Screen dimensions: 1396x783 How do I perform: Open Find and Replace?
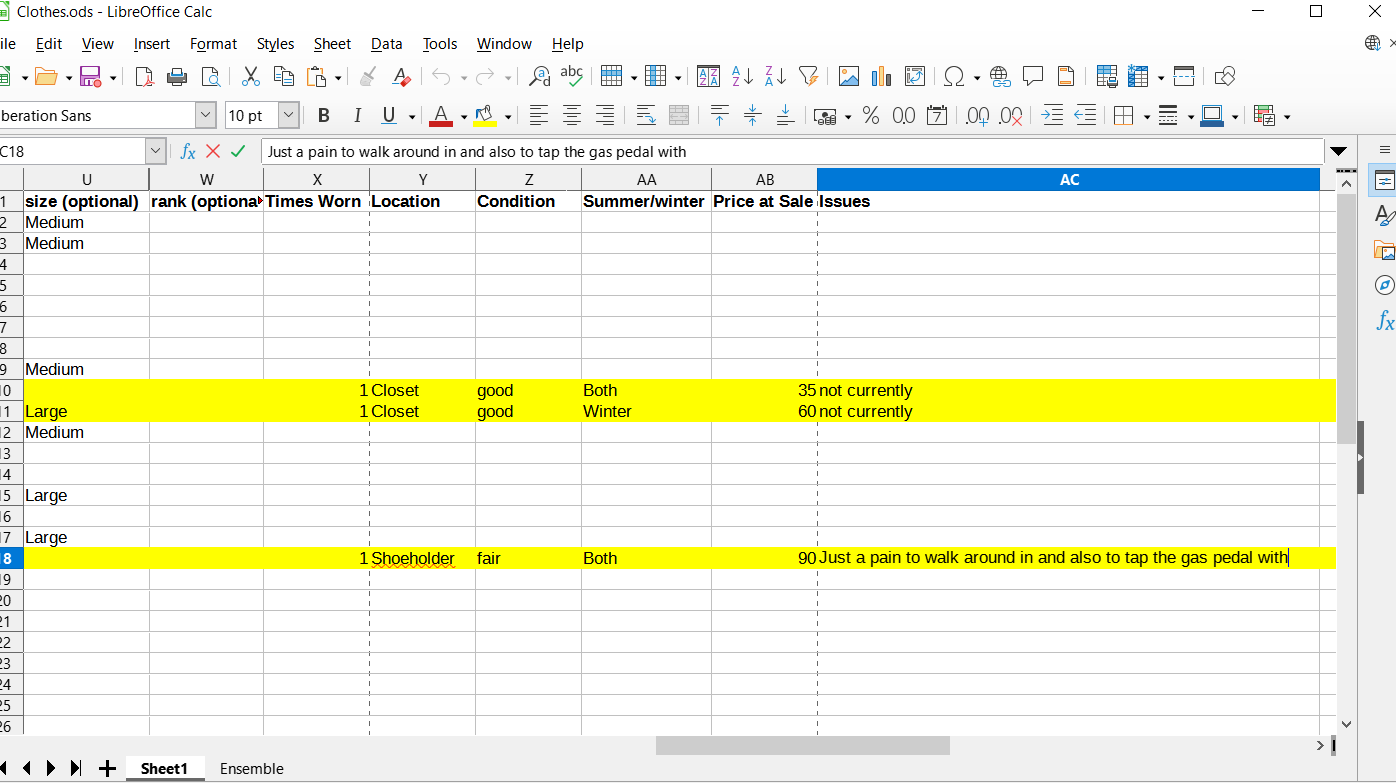[x=539, y=76]
